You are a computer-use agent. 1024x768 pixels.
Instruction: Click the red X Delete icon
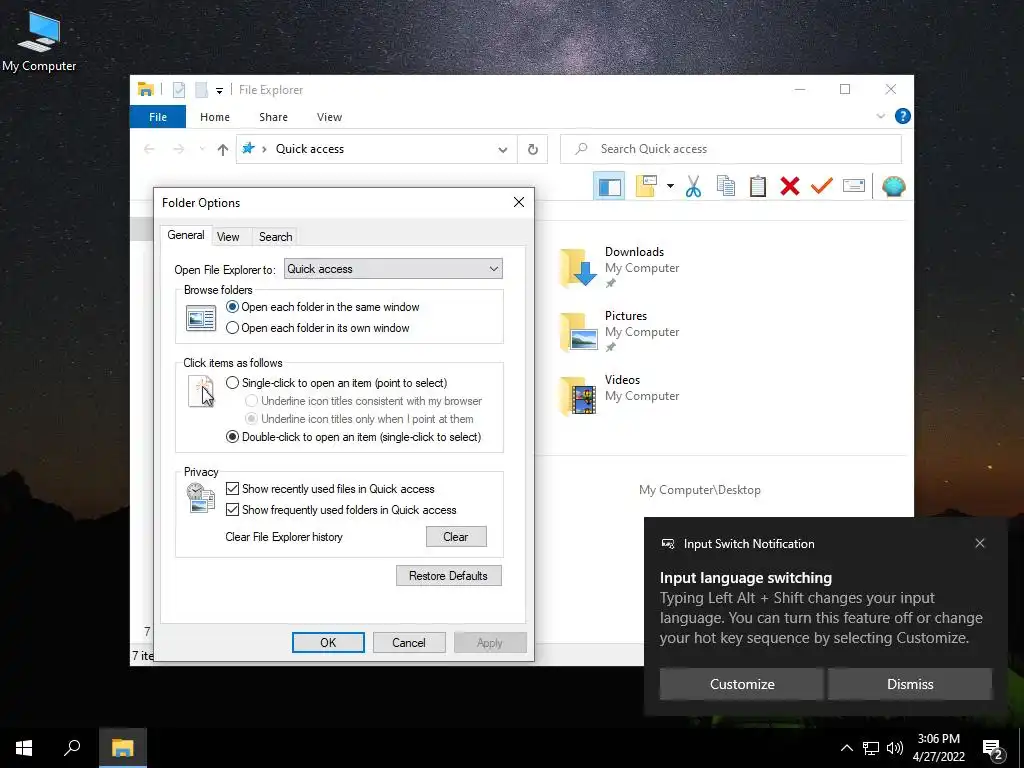tap(790, 186)
